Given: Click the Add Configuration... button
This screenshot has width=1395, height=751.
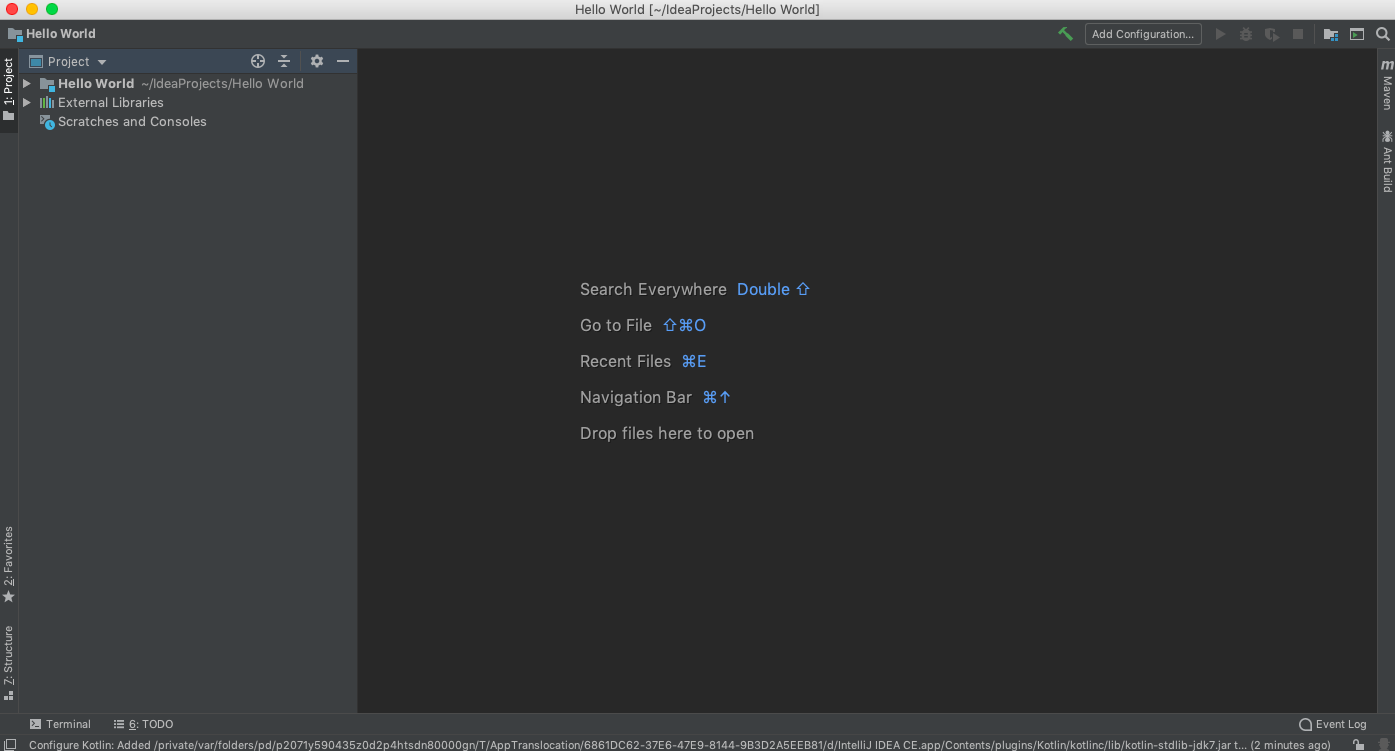Looking at the screenshot, I should (x=1143, y=34).
